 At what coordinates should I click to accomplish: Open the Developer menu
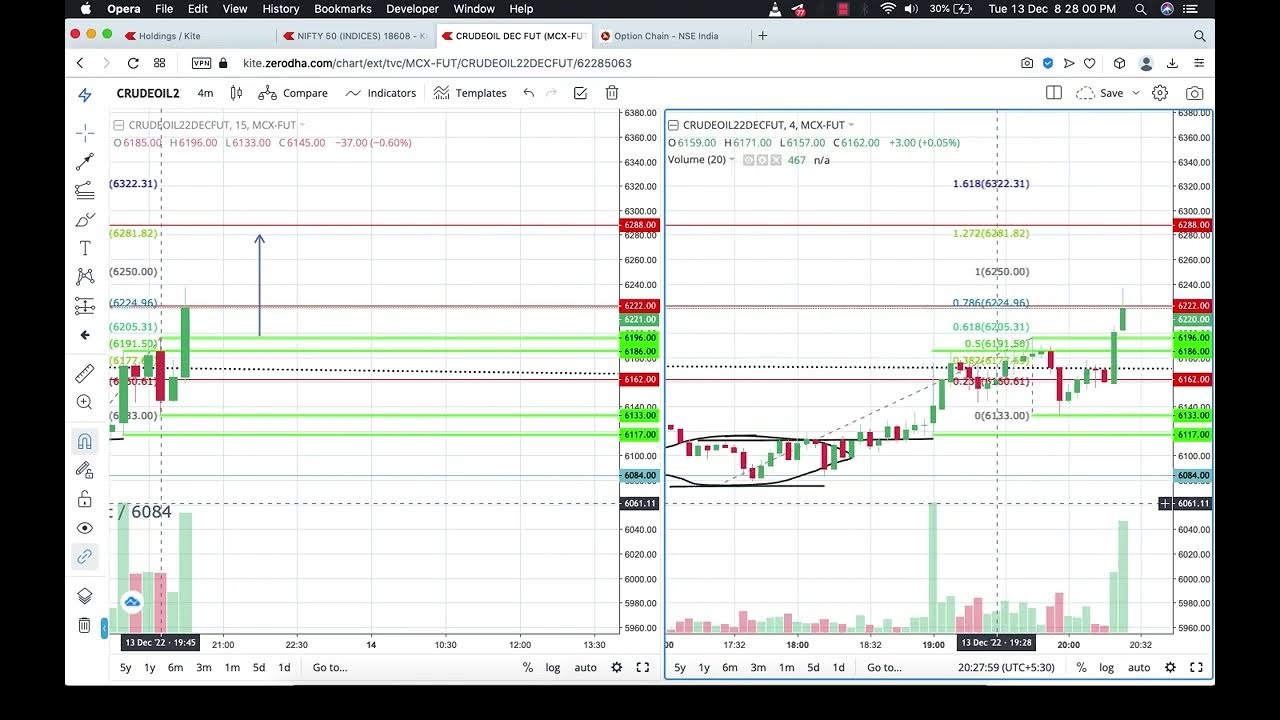coord(412,8)
